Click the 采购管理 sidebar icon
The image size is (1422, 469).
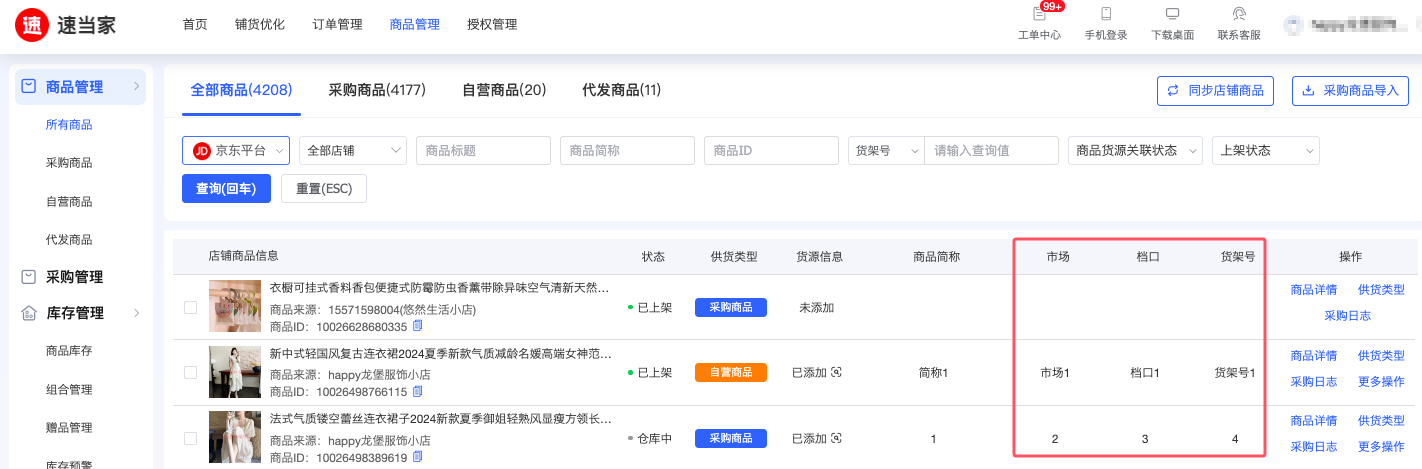coord(29,277)
